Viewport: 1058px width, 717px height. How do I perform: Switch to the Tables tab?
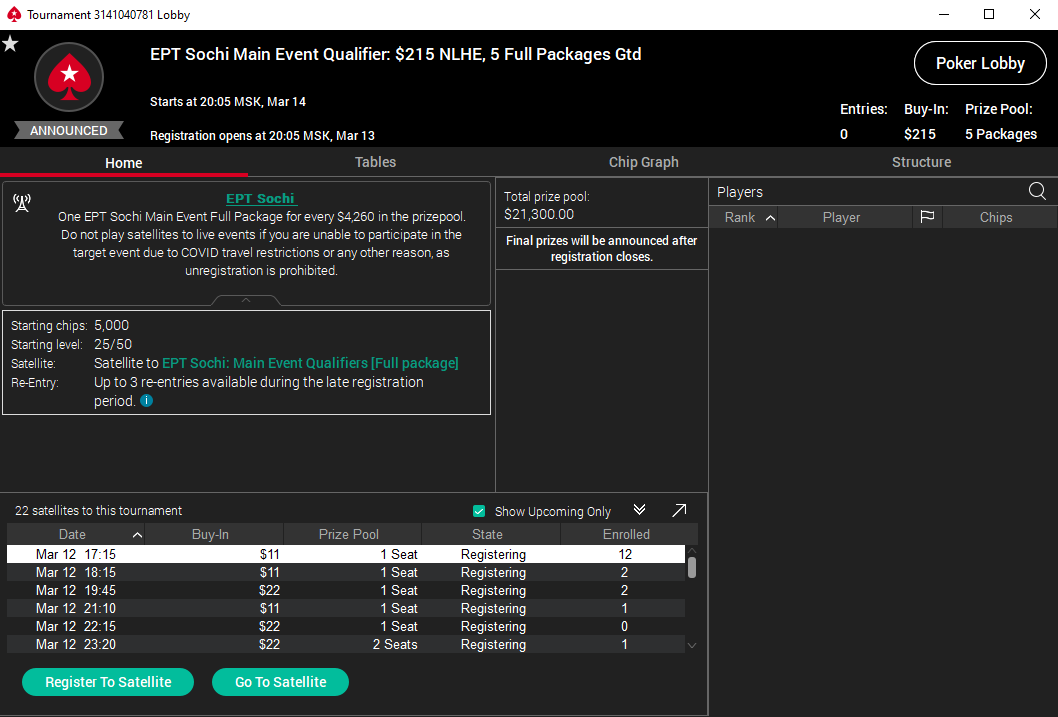coord(375,162)
